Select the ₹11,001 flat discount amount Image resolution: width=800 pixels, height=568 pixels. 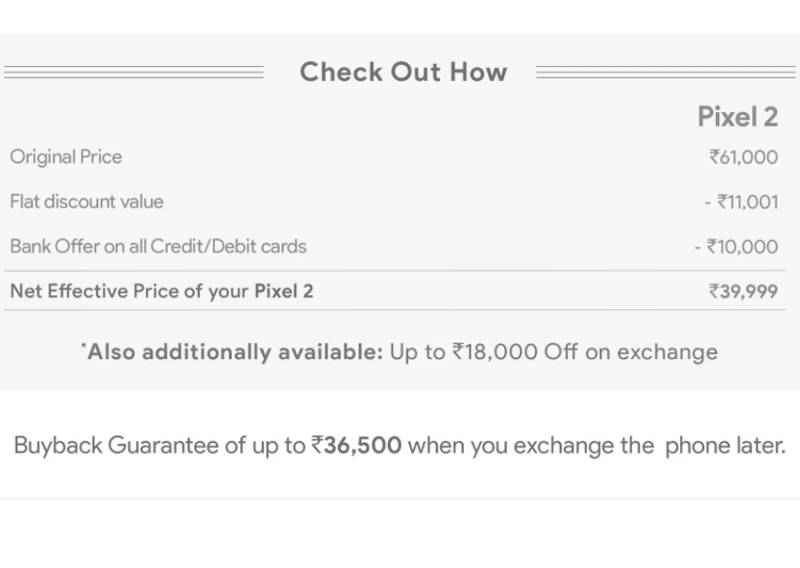click(x=741, y=202)
